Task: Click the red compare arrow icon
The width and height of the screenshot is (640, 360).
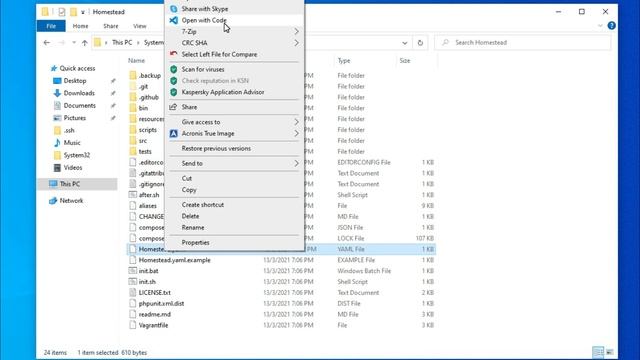Action: 173,54
